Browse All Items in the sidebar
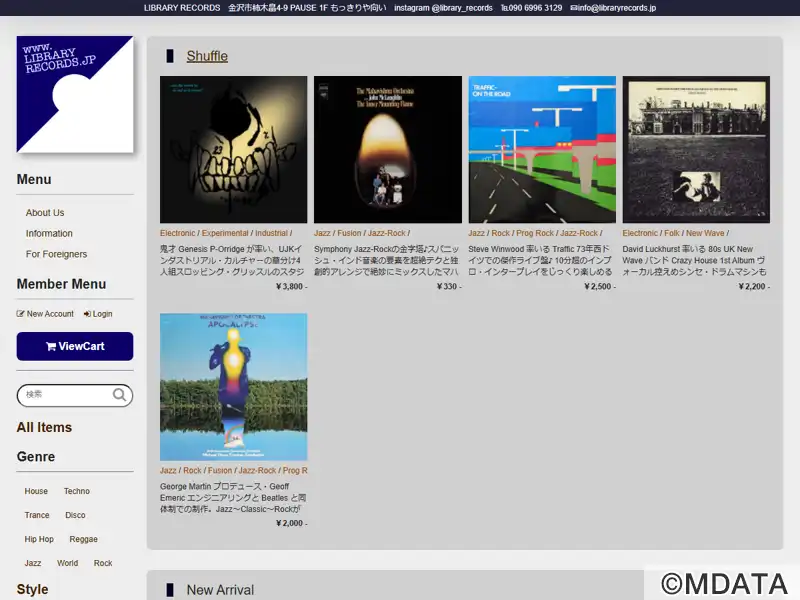 (x=44, y=427)
